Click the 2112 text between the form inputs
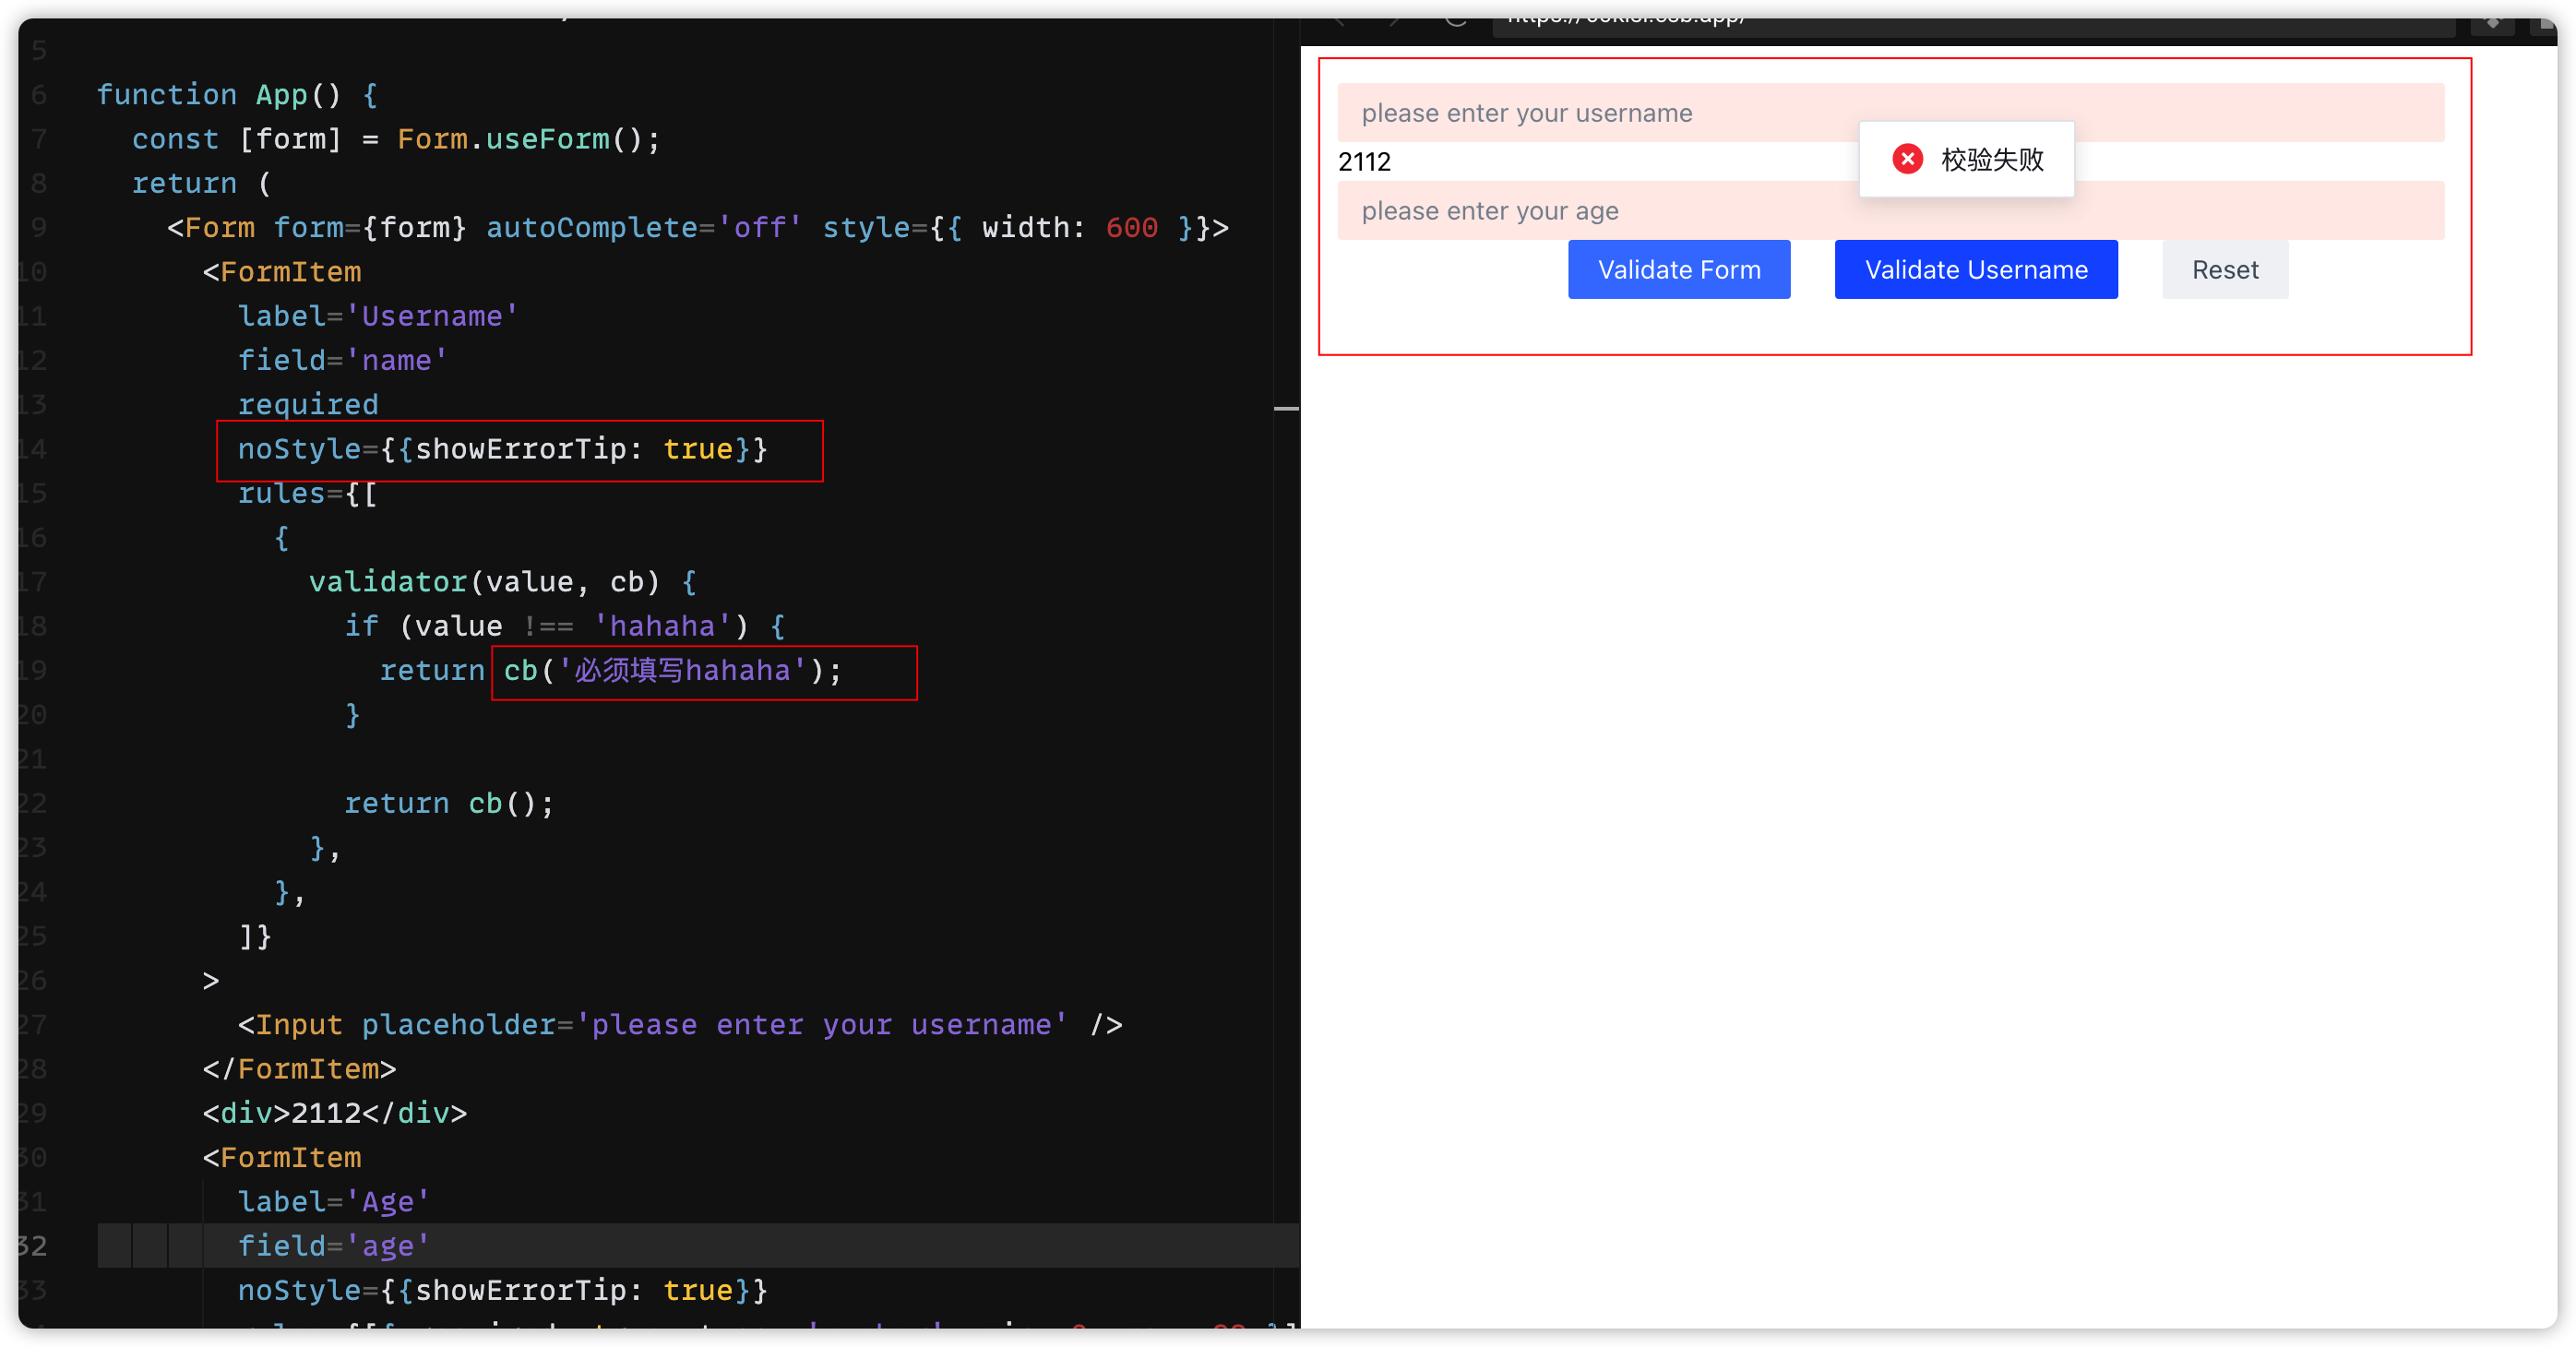This screenshot has height=1347, width=2576. [x=1364, y=161]
